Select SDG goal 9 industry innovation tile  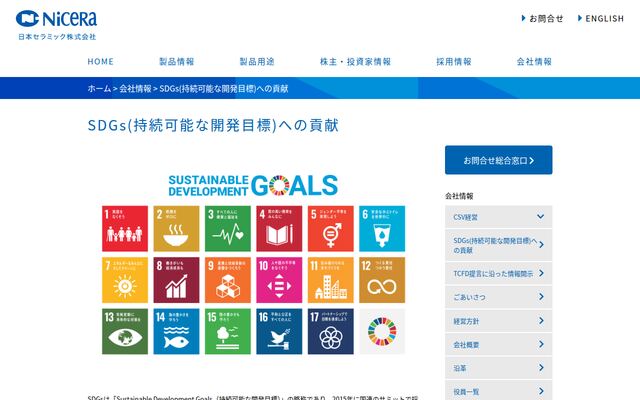tap(228, 280)
